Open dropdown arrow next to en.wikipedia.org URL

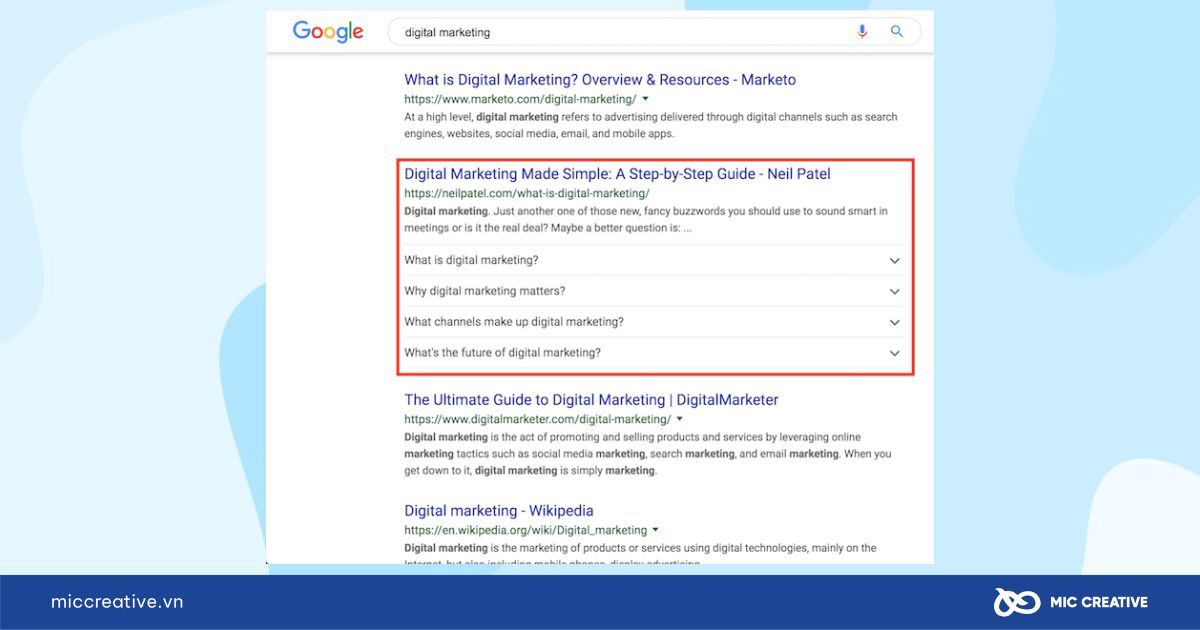pos(656,530)
